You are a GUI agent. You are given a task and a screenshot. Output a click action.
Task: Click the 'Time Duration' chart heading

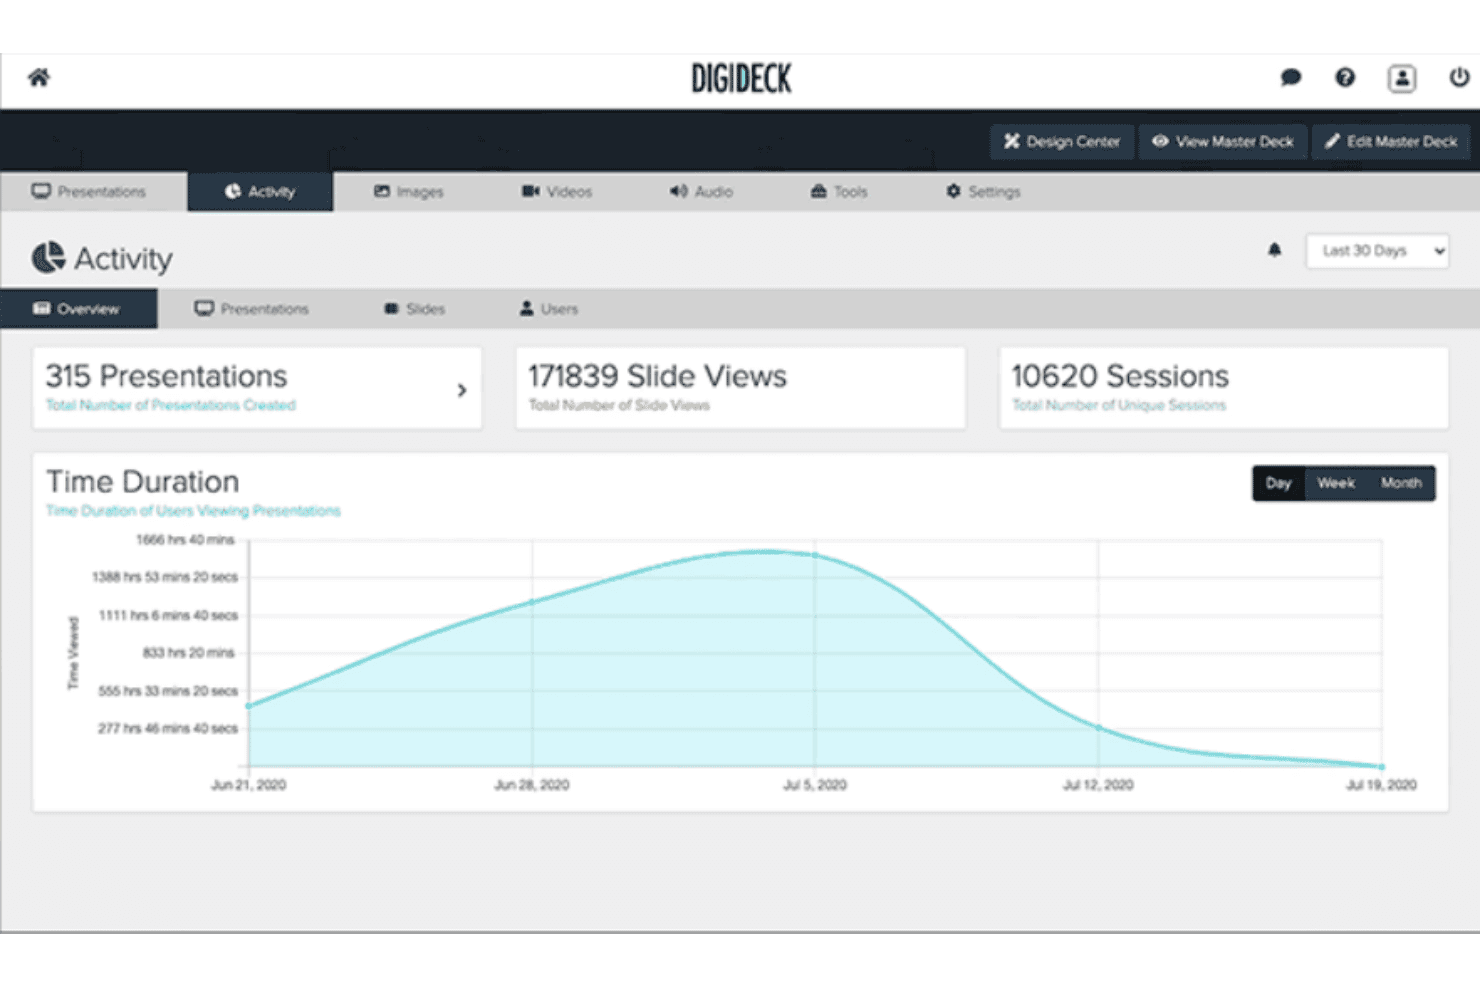pyautogui.click(x=143, y=482)
